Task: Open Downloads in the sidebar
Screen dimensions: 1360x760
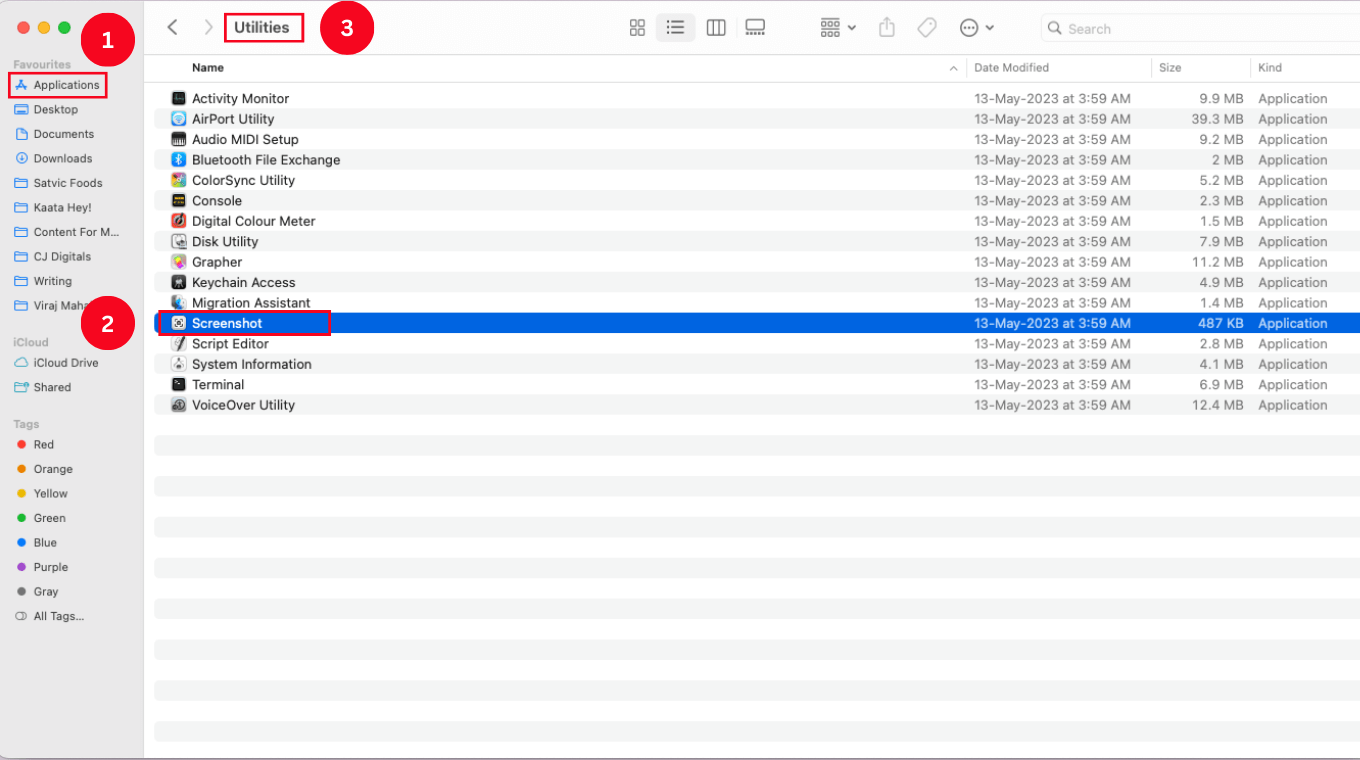Action: (54, 158)
